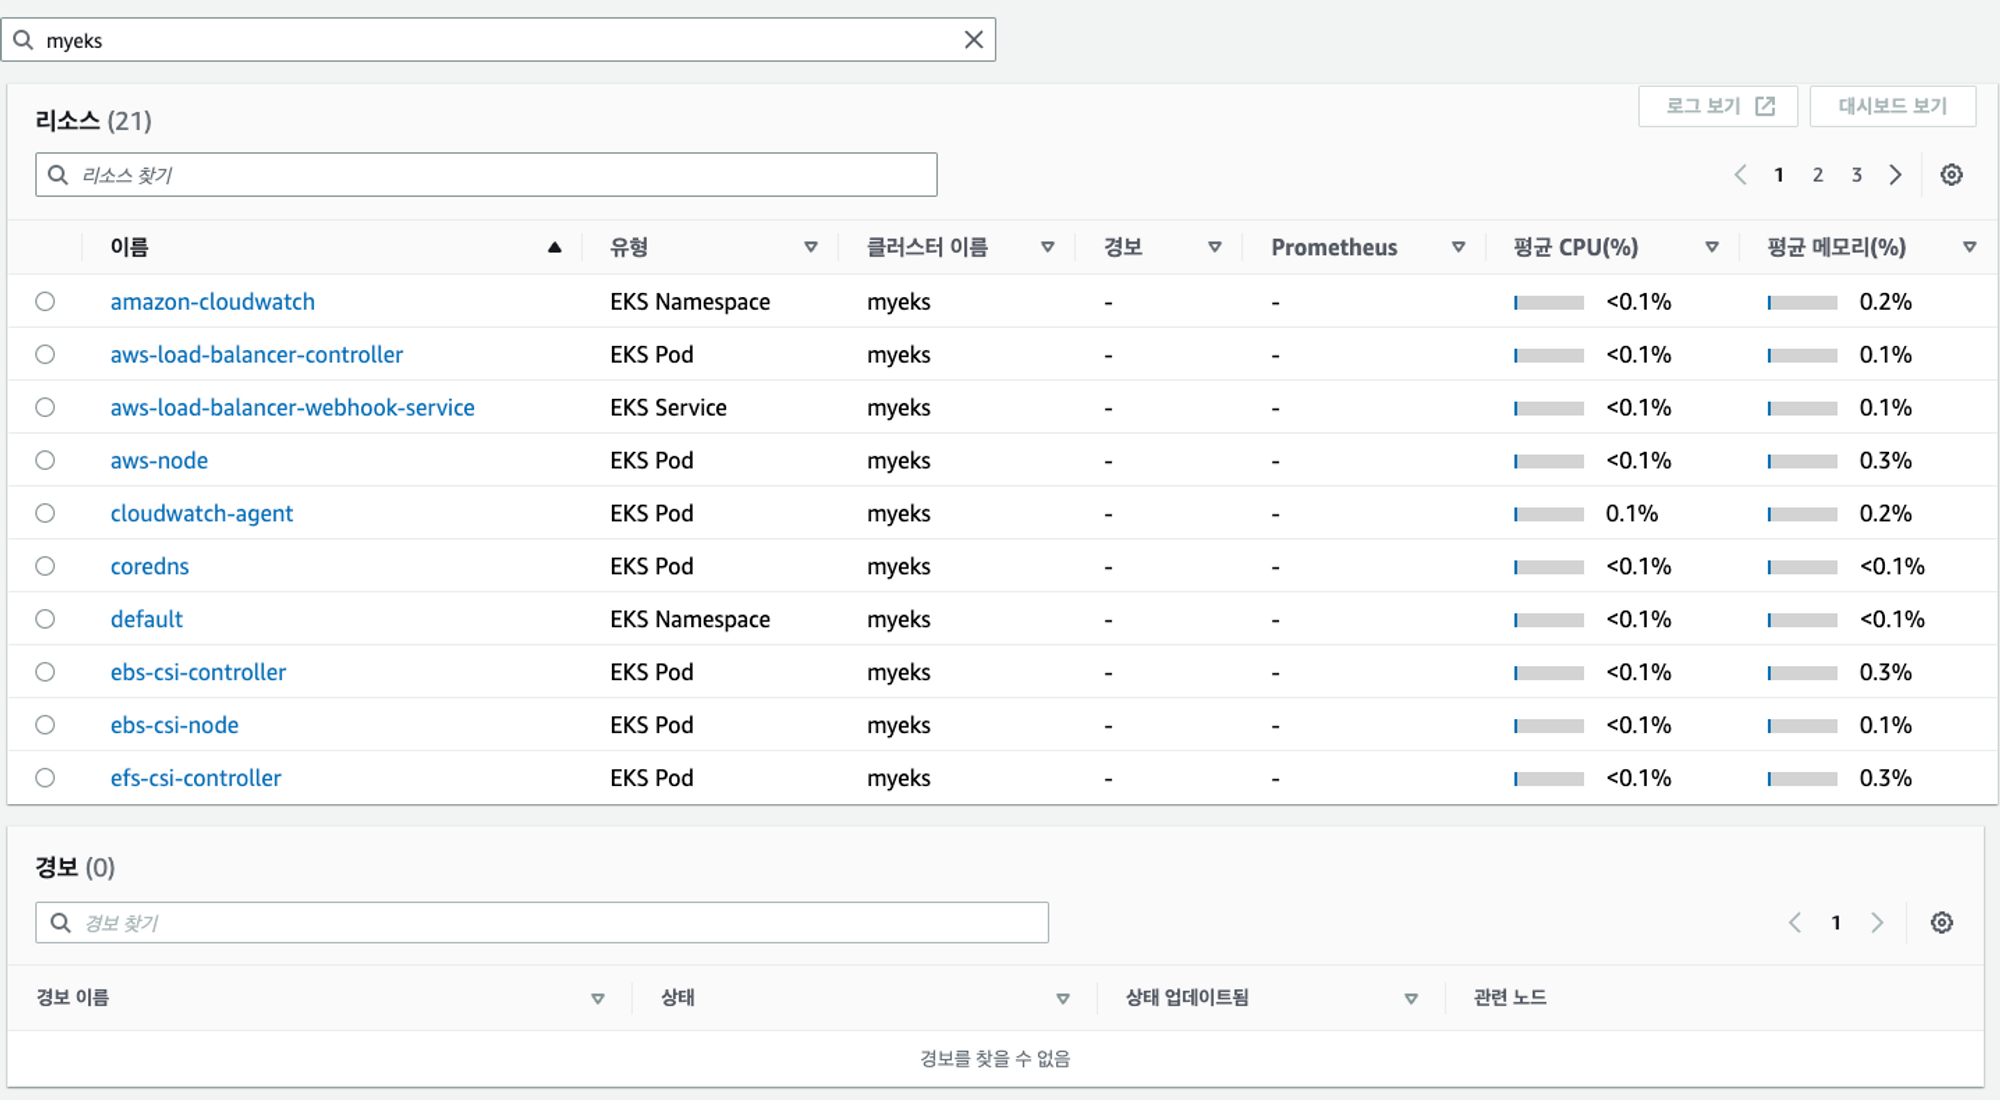The image size is (2000, 1100).
Task: Click the name column ascending sort arrow
Action: tap(554, 247)
